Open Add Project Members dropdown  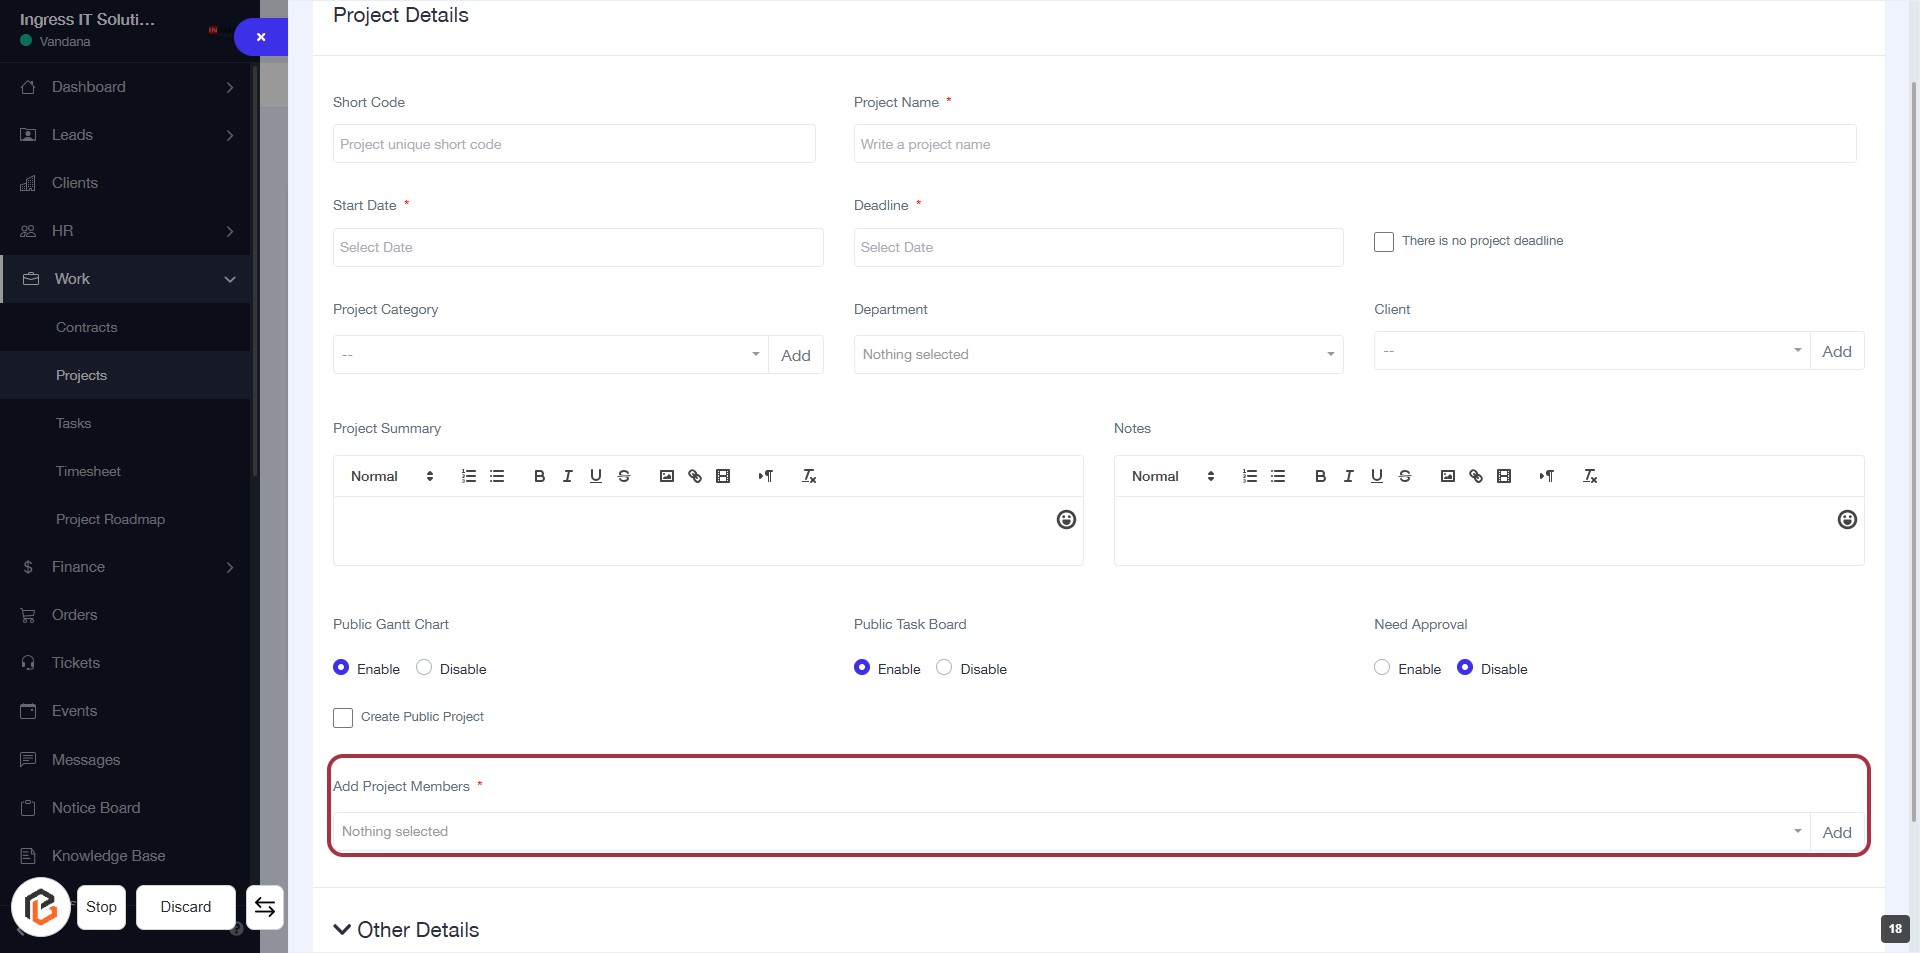1070,831
